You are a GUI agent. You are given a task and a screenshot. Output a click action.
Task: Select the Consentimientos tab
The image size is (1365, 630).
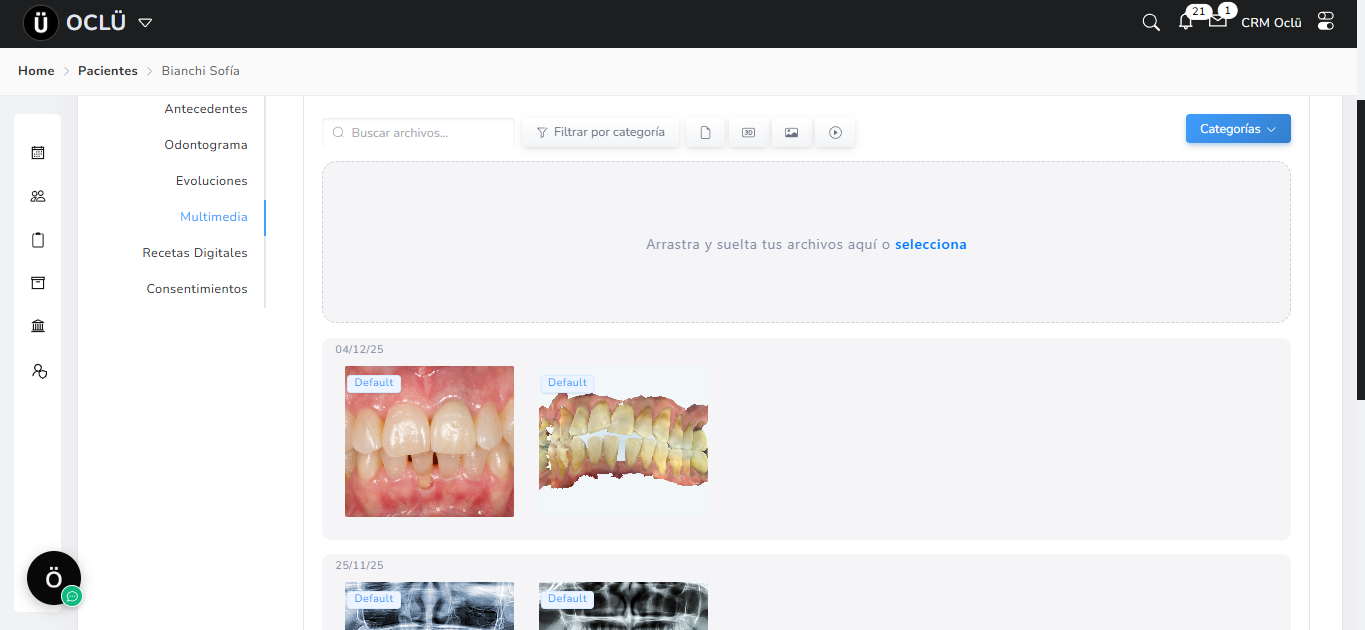(197, 289)
